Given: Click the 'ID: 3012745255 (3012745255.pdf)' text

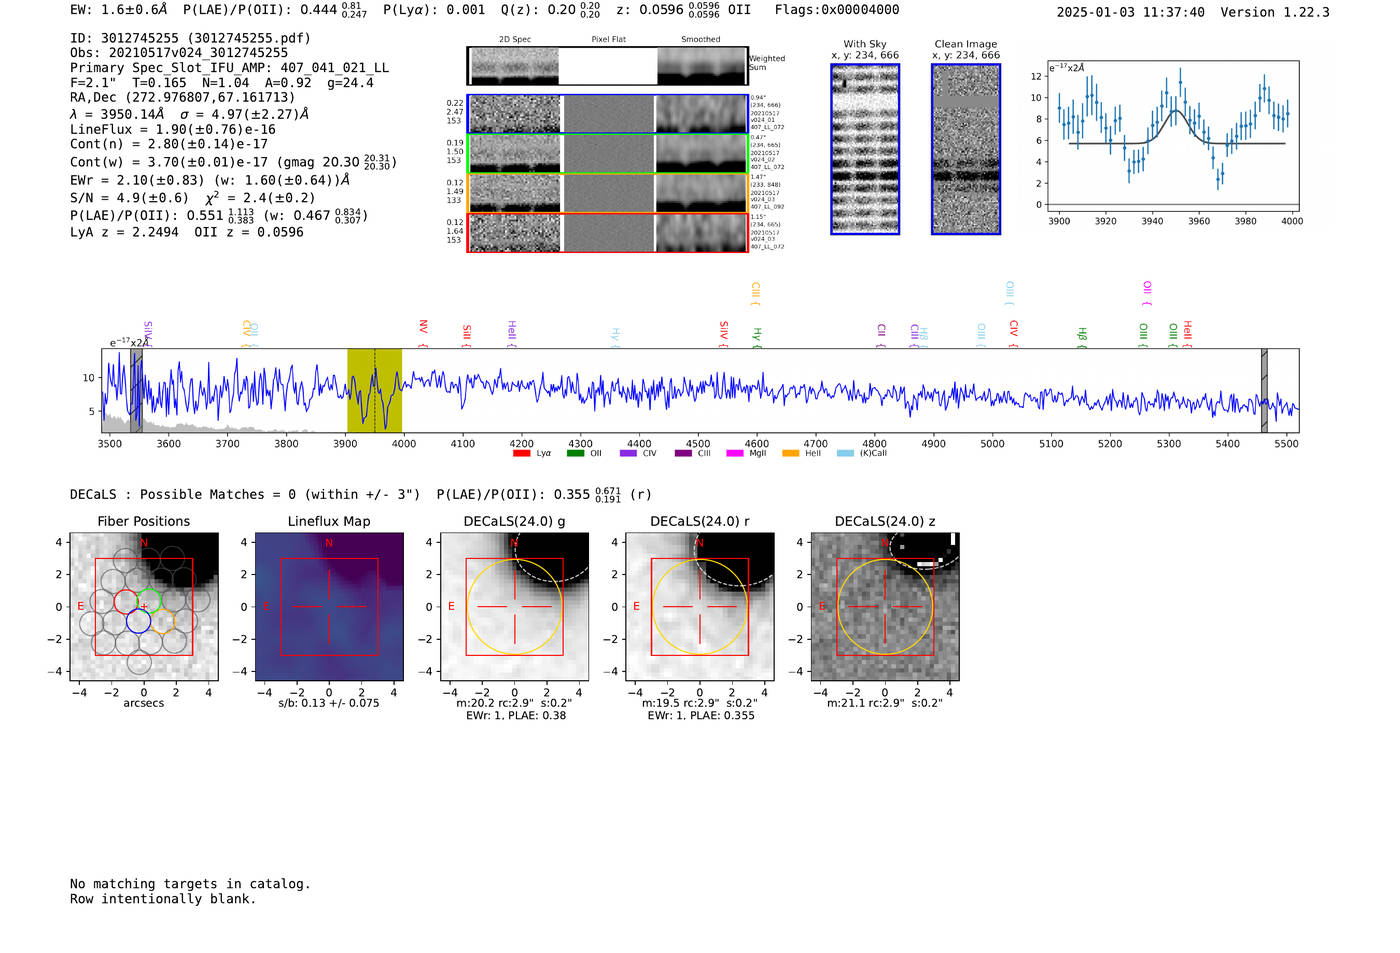Looking at the screenshot, I should (190, 38).
